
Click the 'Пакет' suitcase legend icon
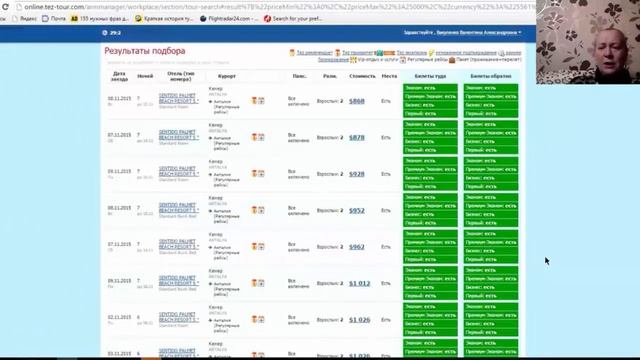[452, 60]
